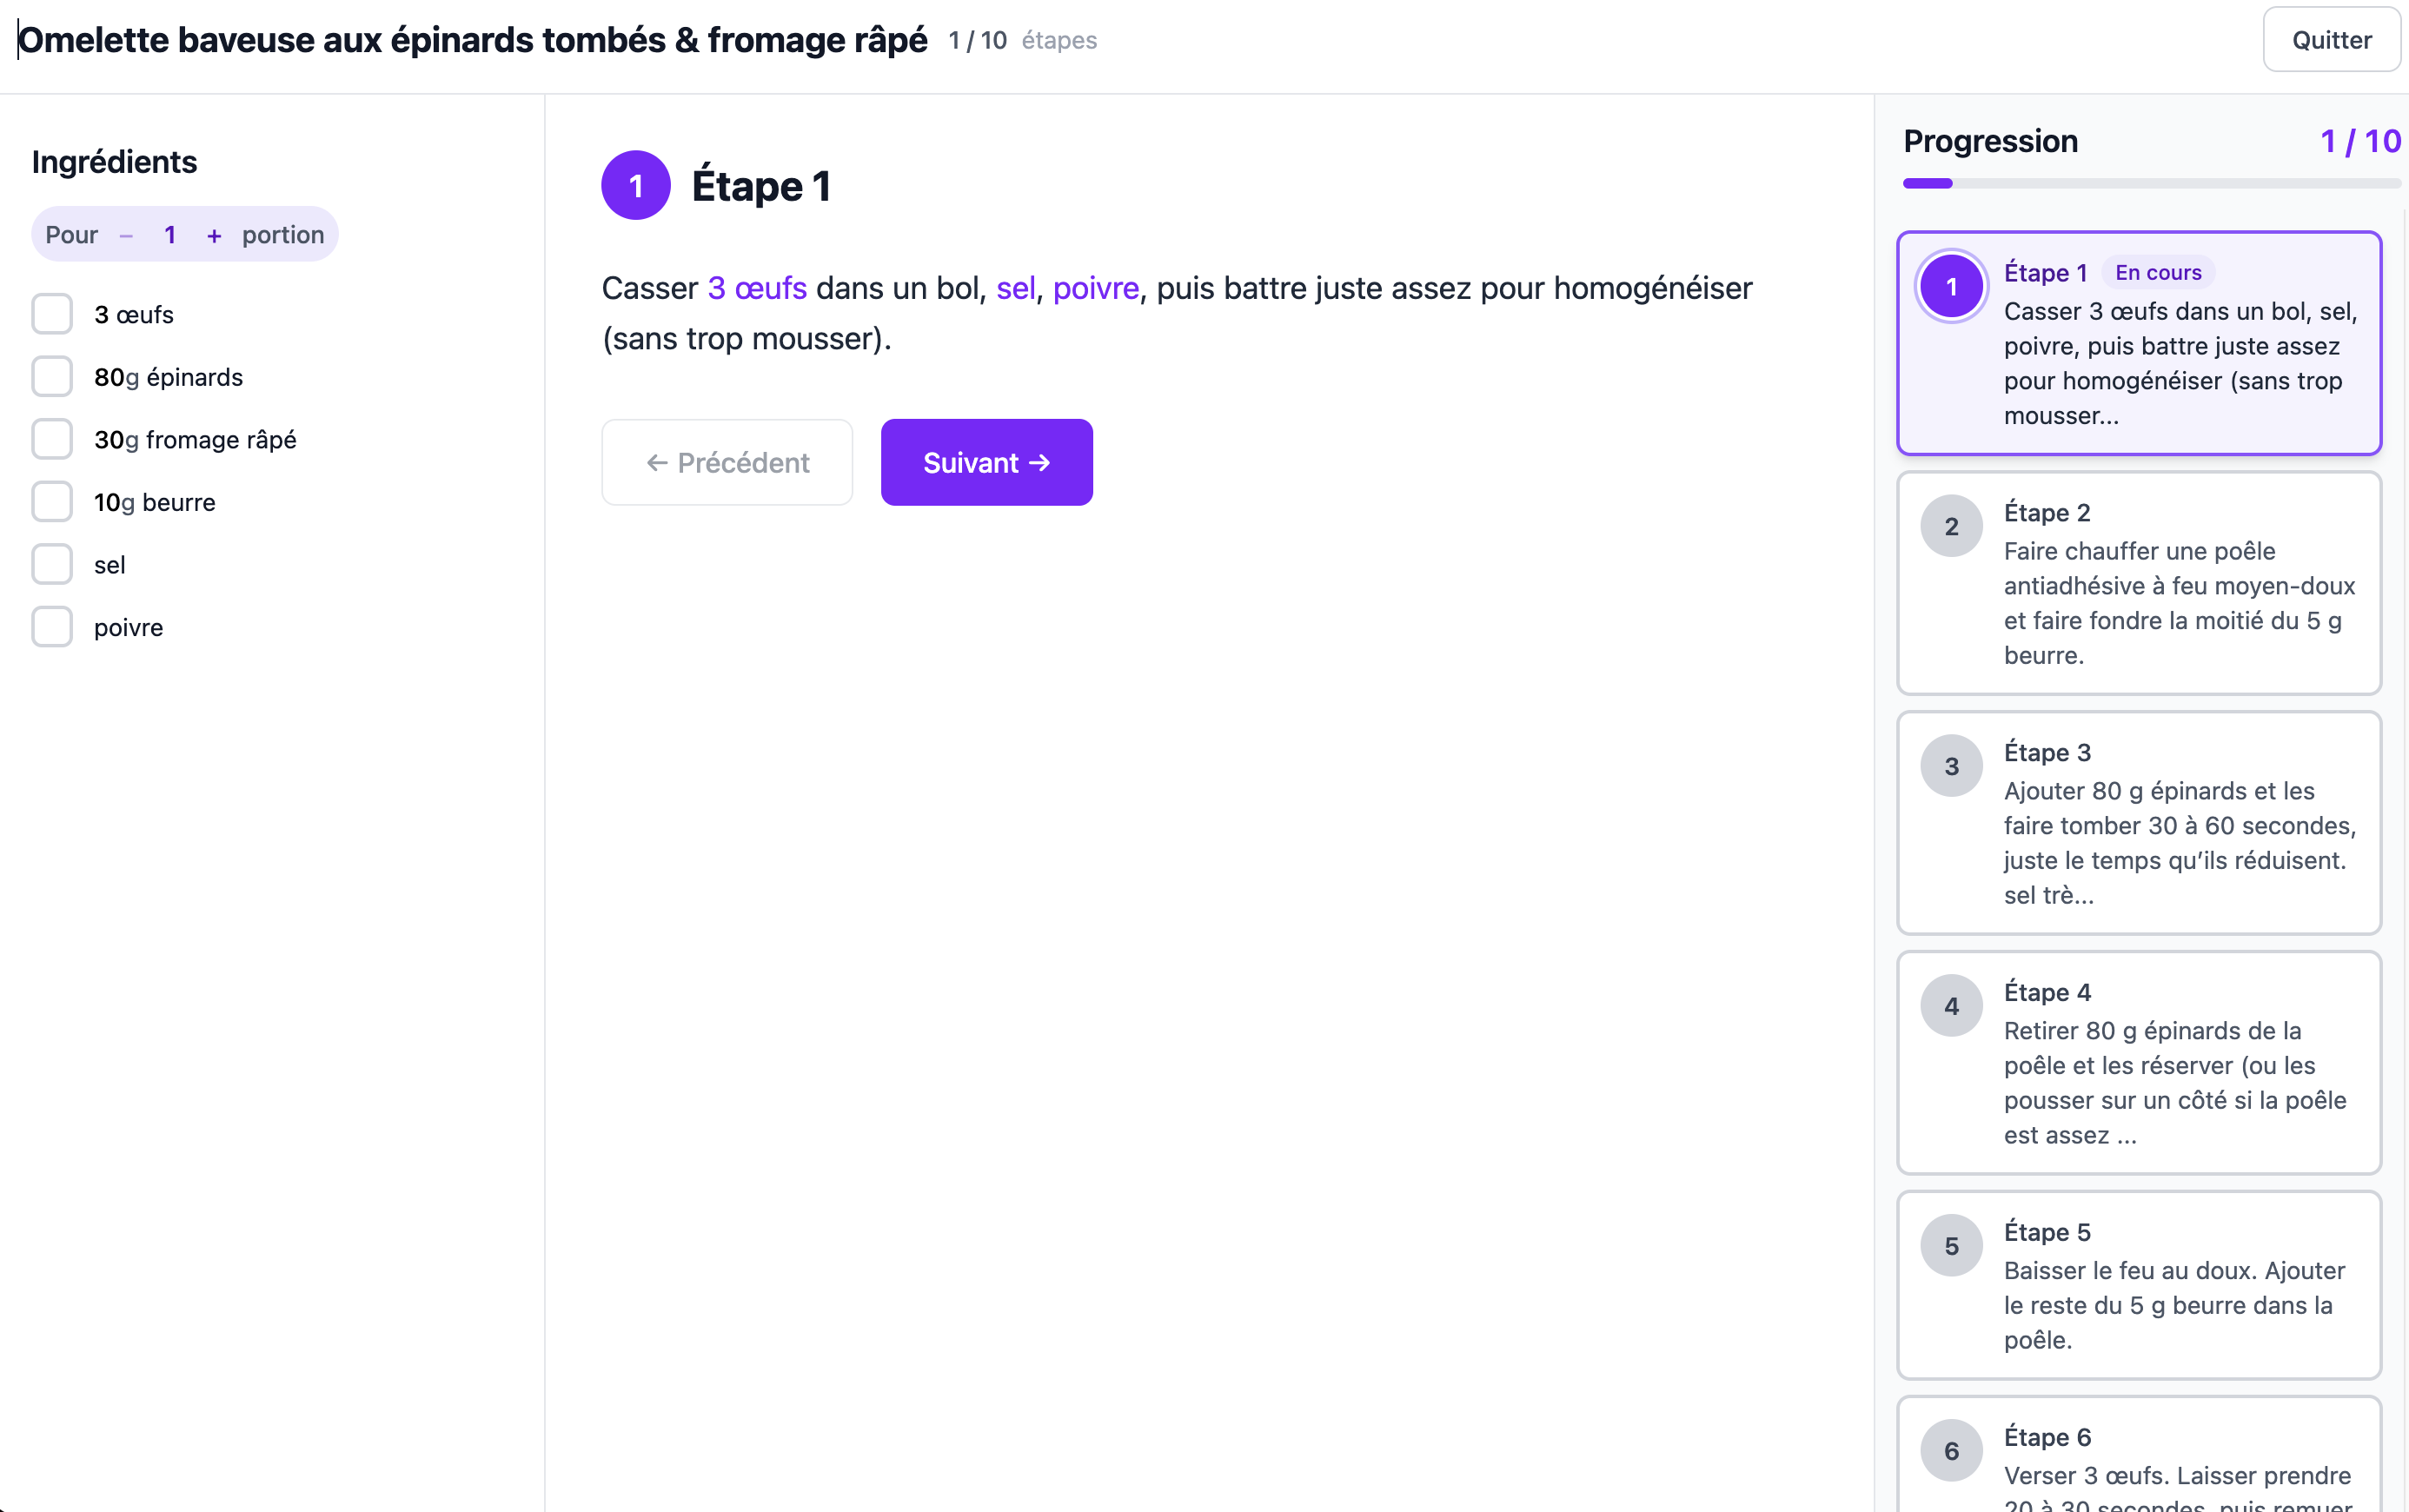This screenshot has width=2409, height=1512.
Task: Click the Progression bar track
Action: [2151, 184]
